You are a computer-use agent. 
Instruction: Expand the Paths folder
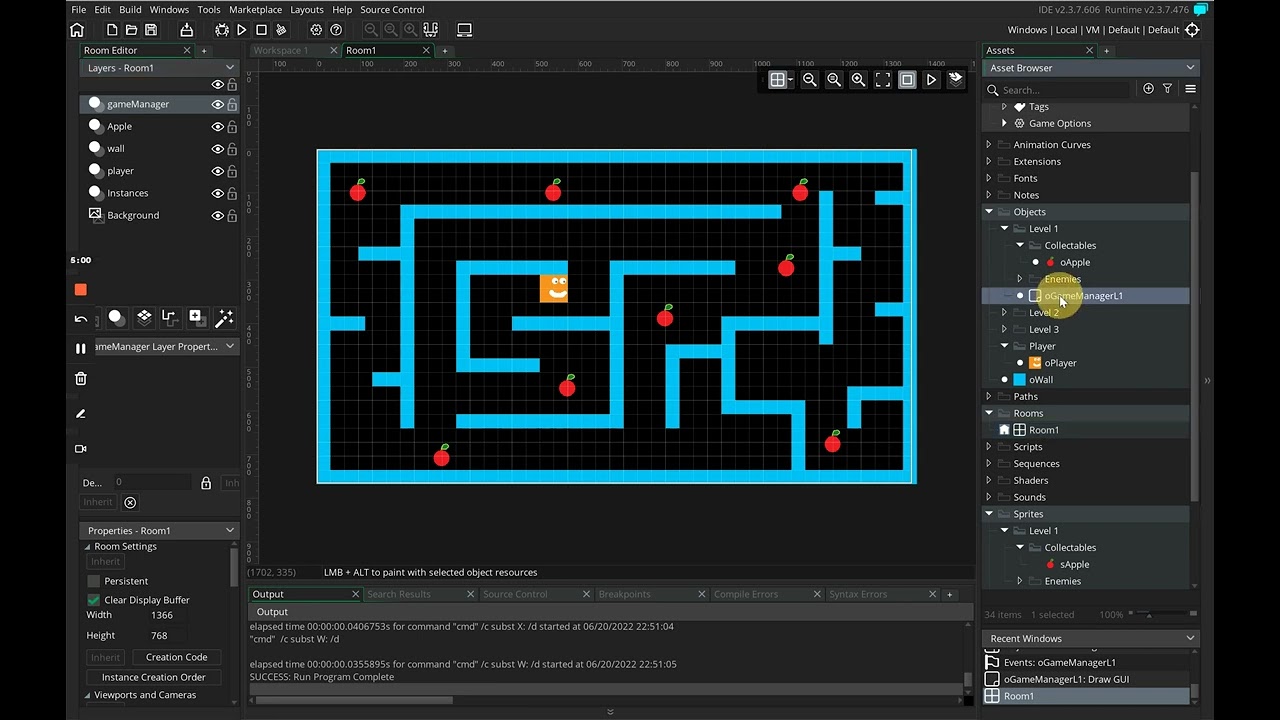pos(989,397)
